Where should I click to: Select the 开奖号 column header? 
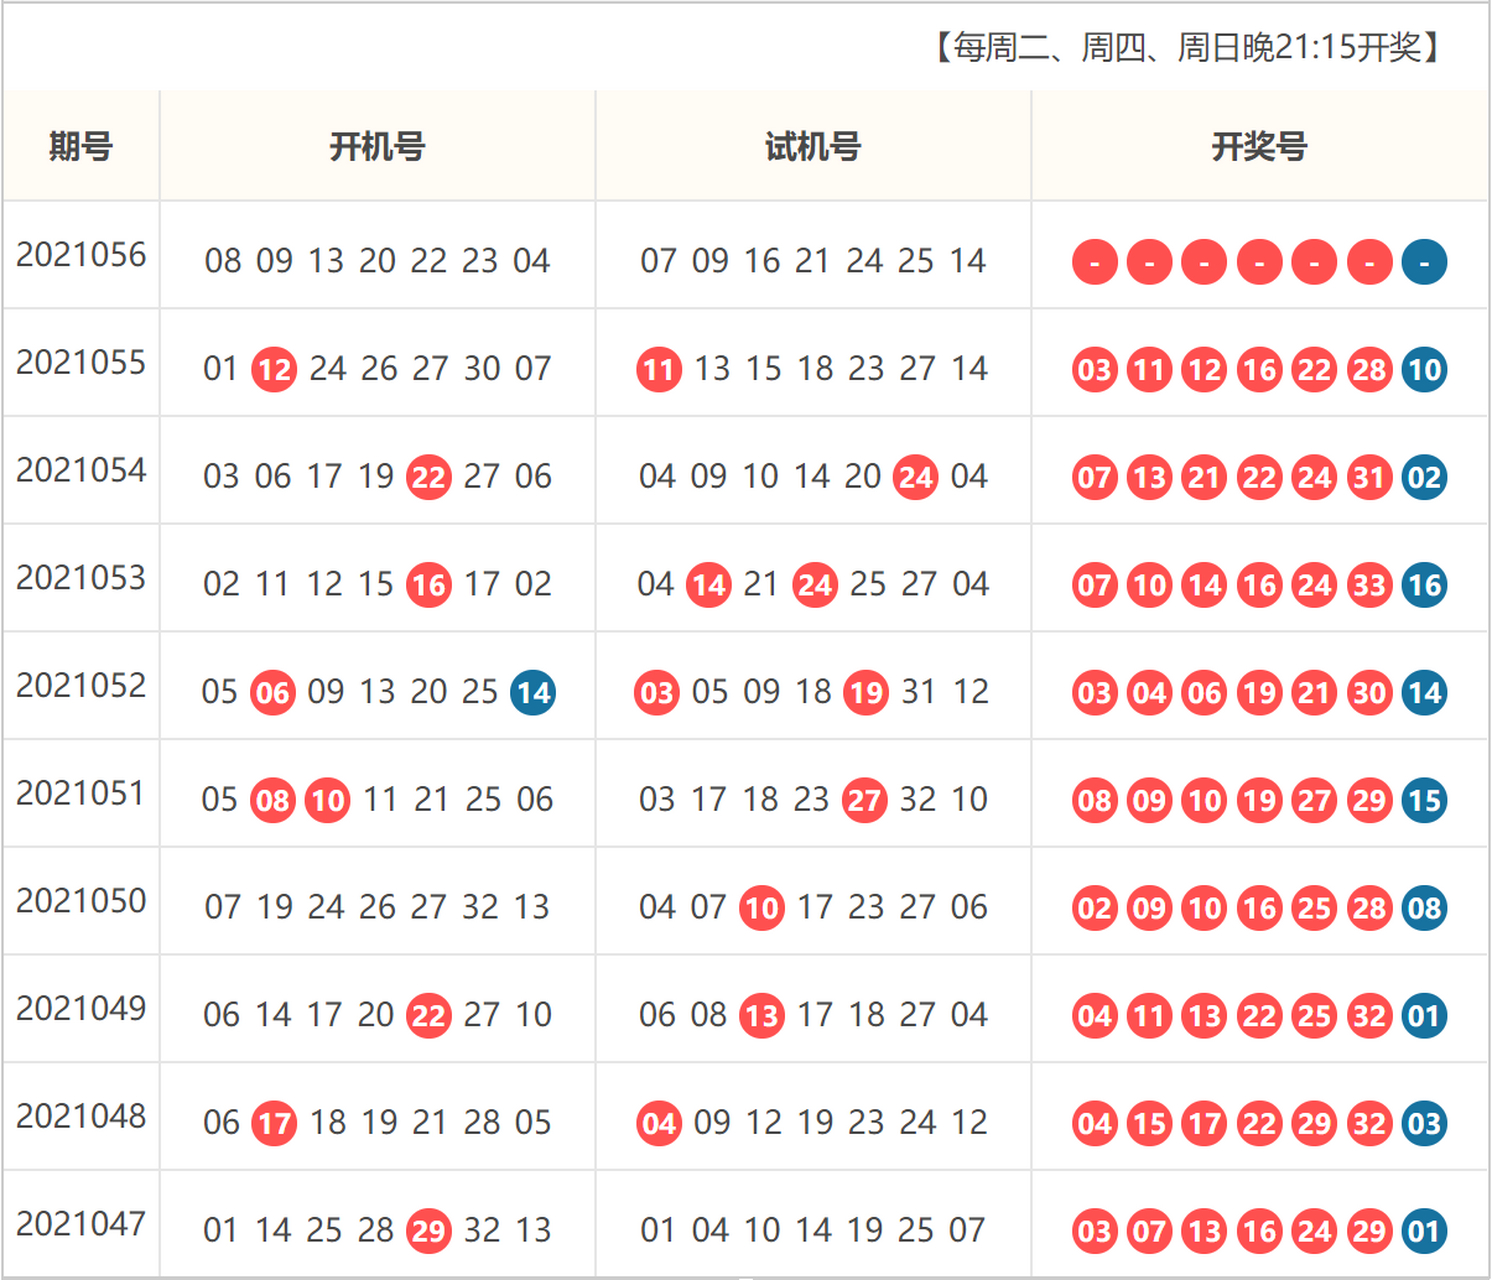pos(1259,147)
